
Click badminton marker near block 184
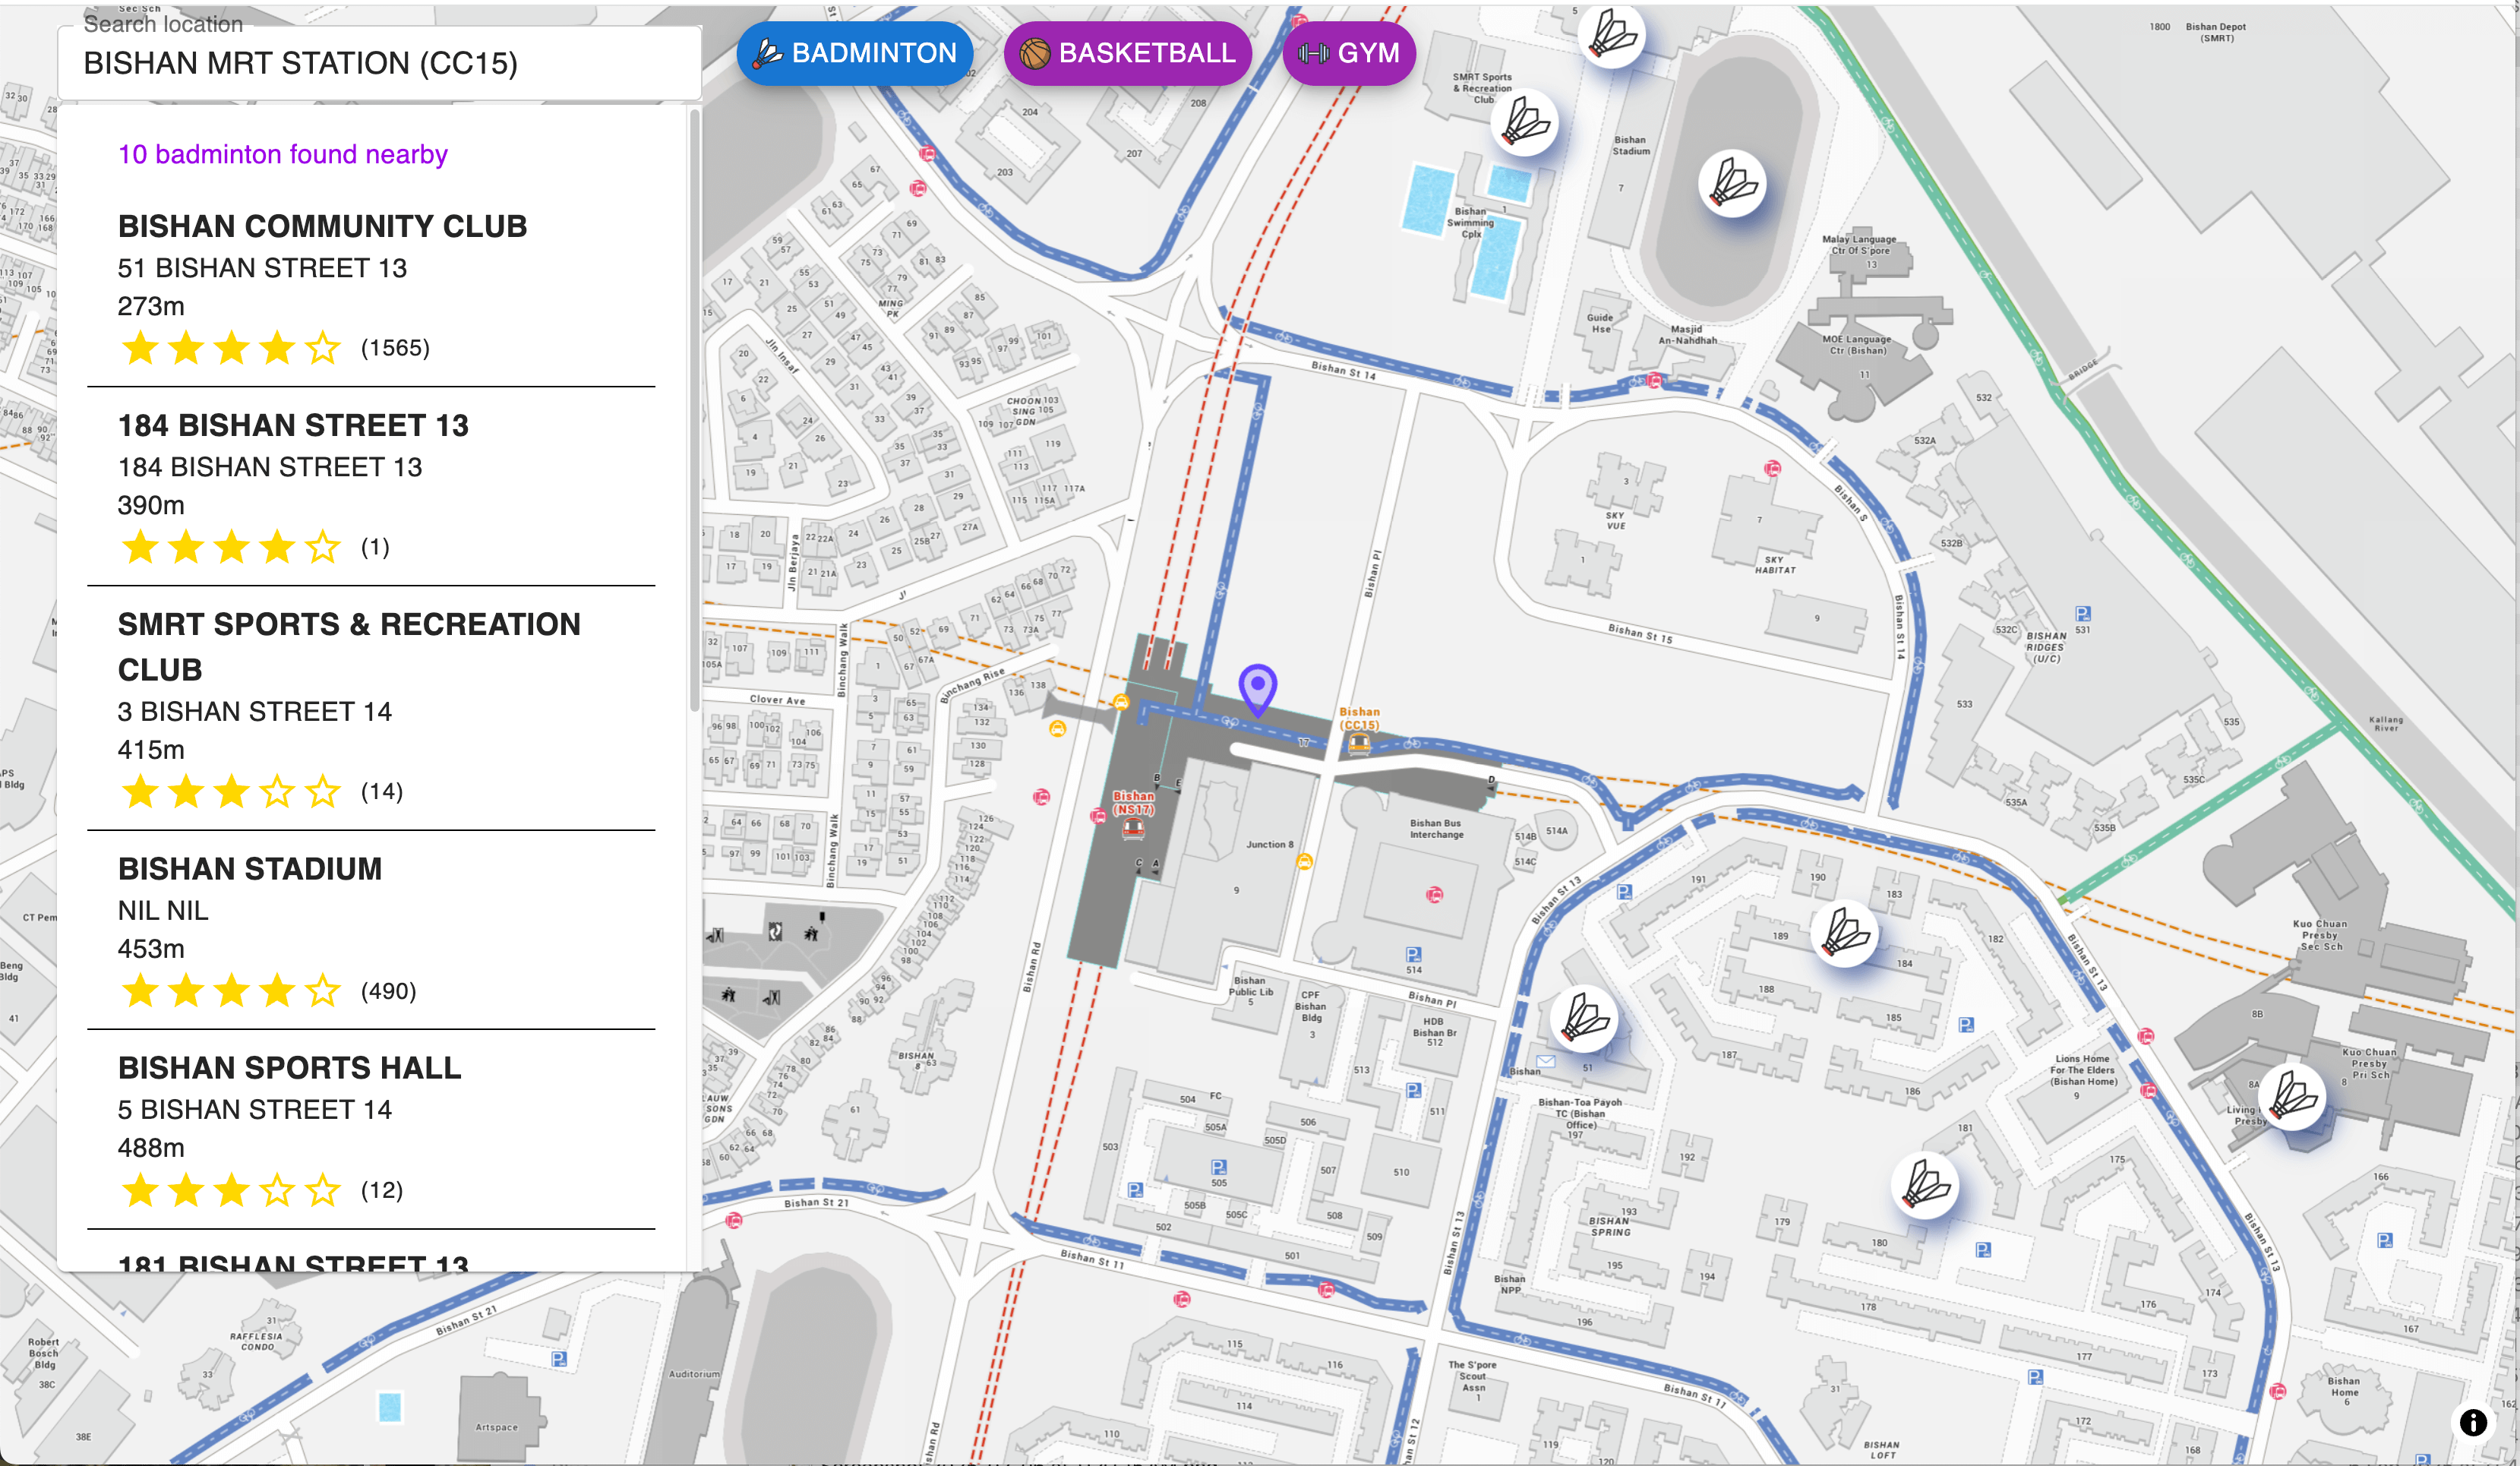point(1844,933)
